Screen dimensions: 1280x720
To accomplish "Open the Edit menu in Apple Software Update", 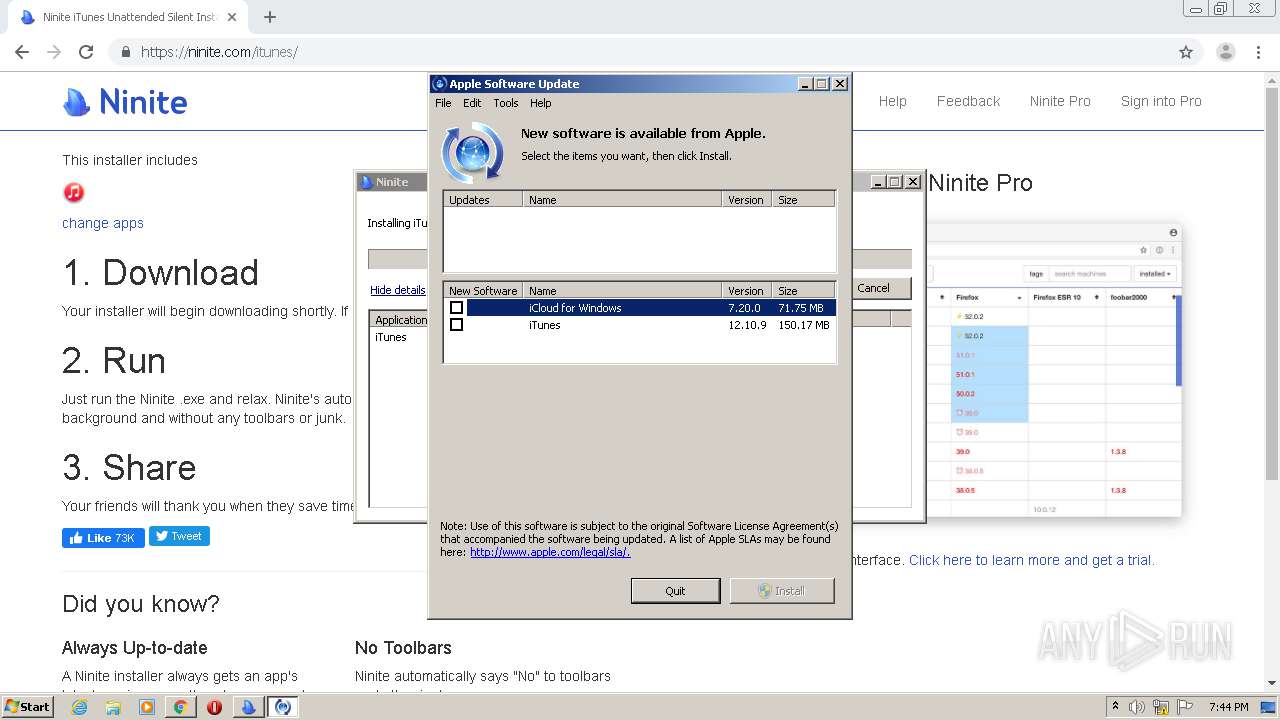I will click(472, 103).
